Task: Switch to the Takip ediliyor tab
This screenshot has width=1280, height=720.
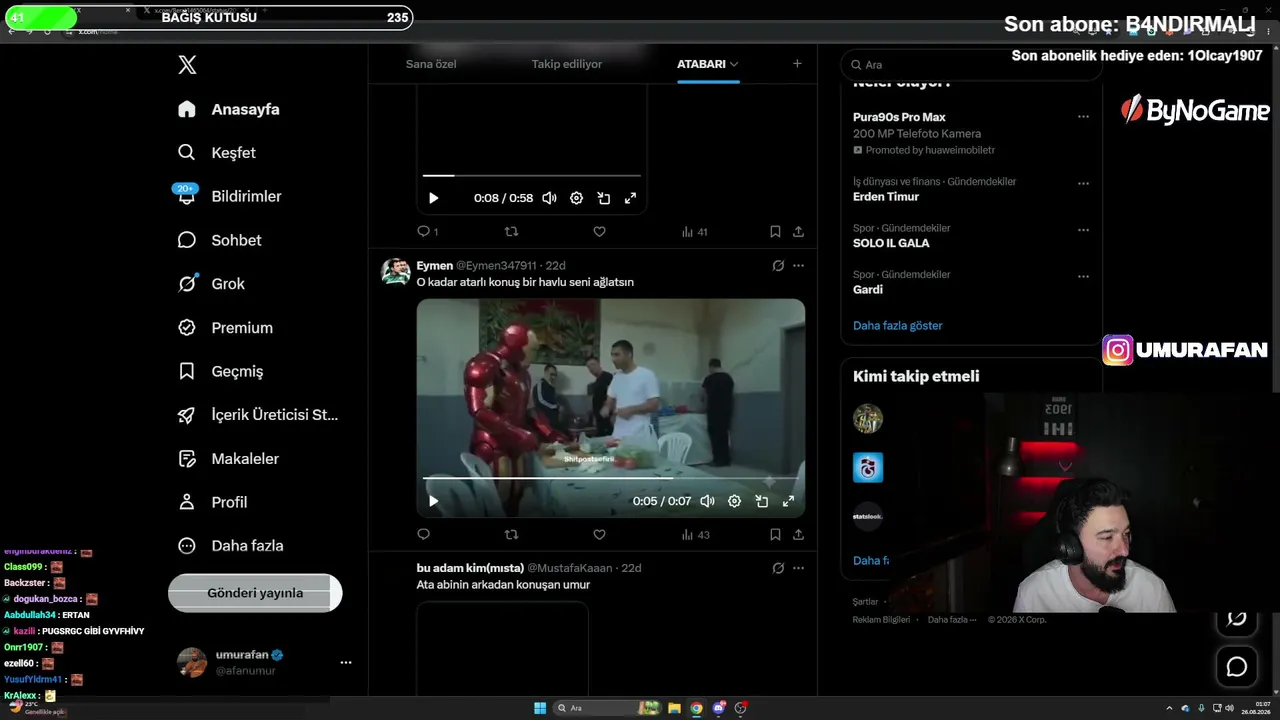Action: tap(567, 64)
